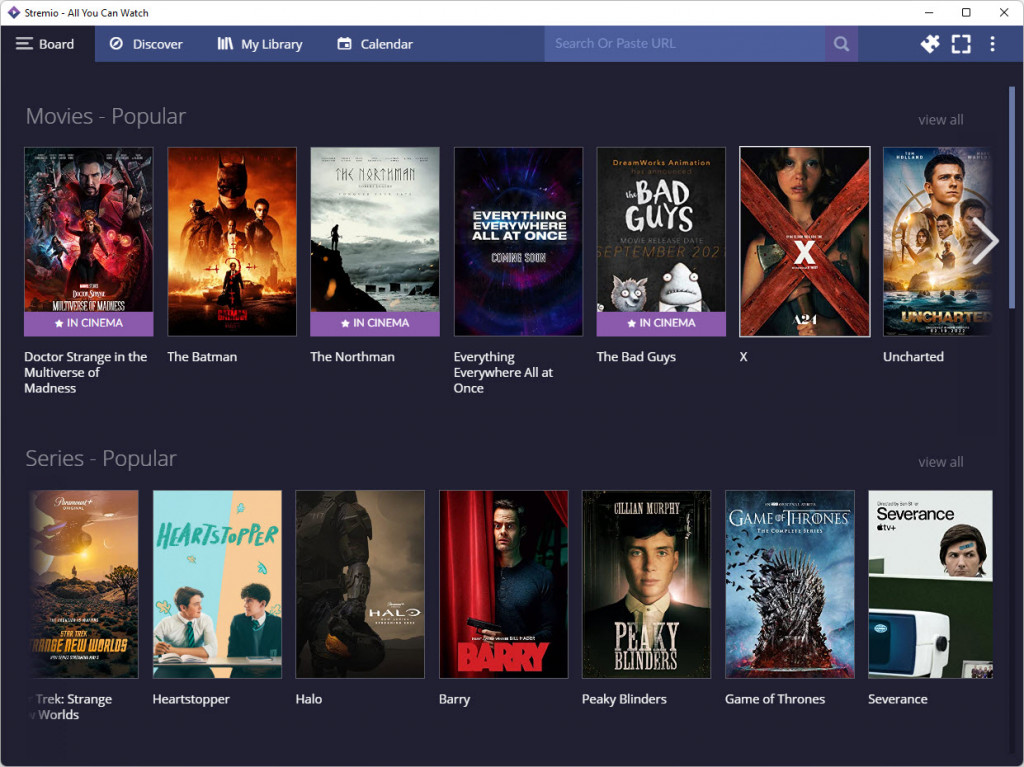
Task: Click the title text 'Uncharted'
Action: 913,357
